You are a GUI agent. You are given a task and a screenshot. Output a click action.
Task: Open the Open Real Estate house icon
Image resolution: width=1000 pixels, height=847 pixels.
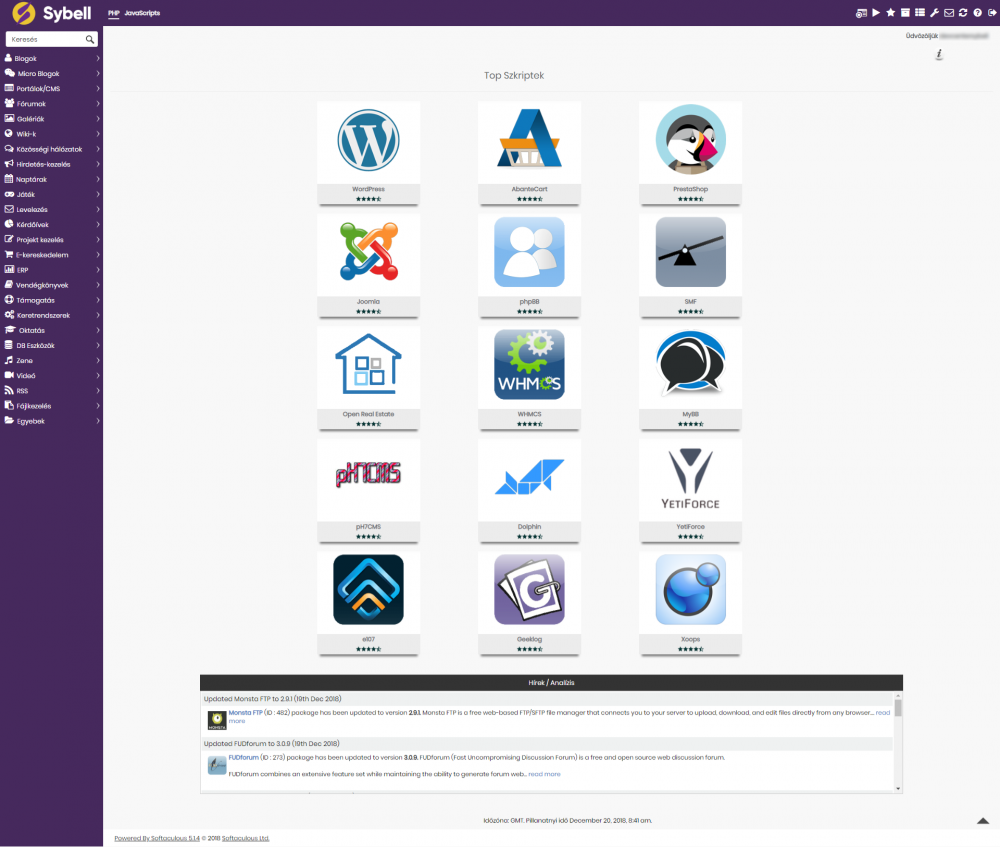369,364
